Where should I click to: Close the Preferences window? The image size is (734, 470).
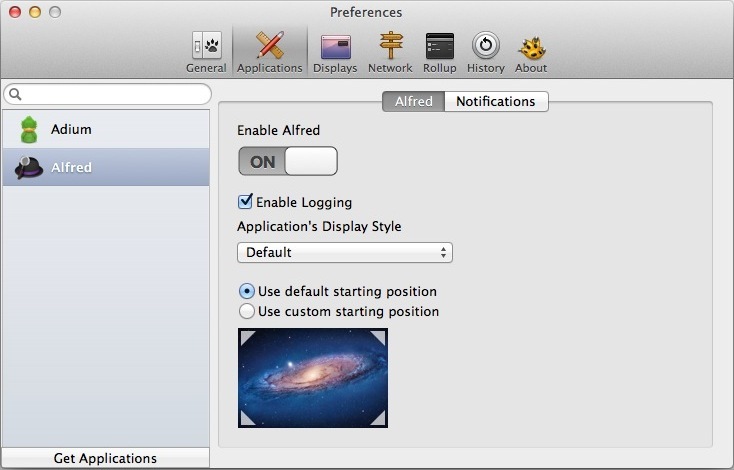15,12
